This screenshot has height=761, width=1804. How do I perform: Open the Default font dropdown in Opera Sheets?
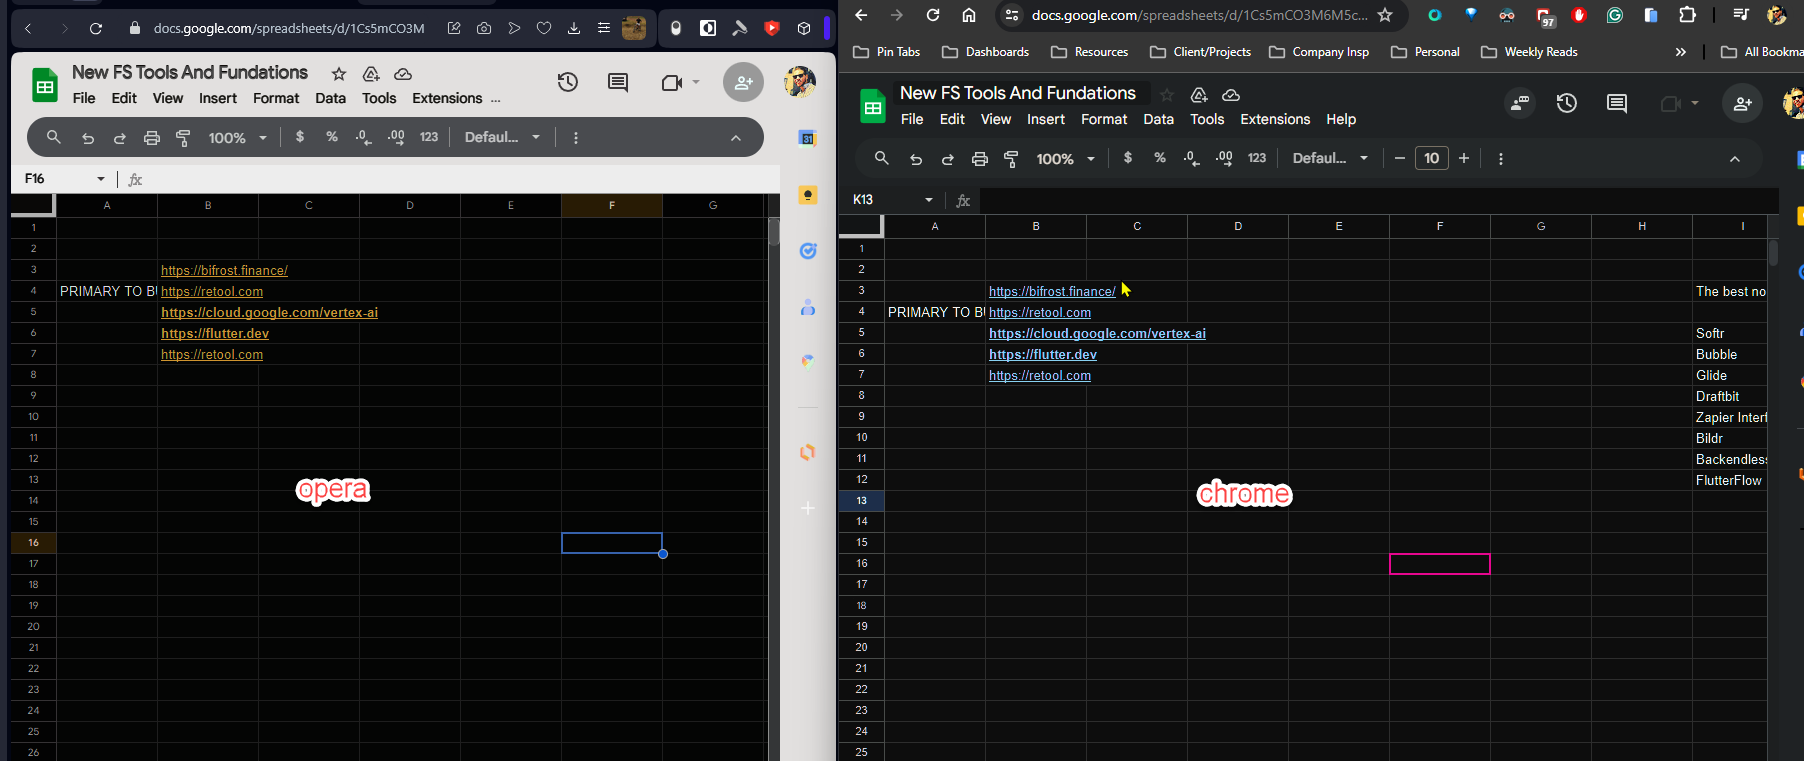coord(502,137)
